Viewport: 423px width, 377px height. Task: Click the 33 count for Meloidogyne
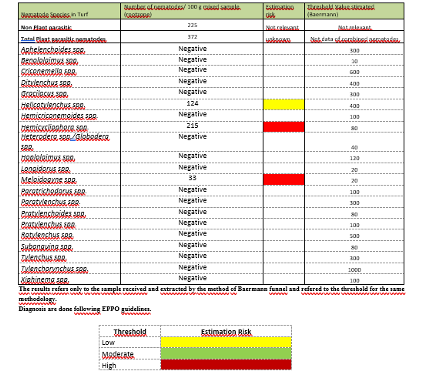[192, 178]
